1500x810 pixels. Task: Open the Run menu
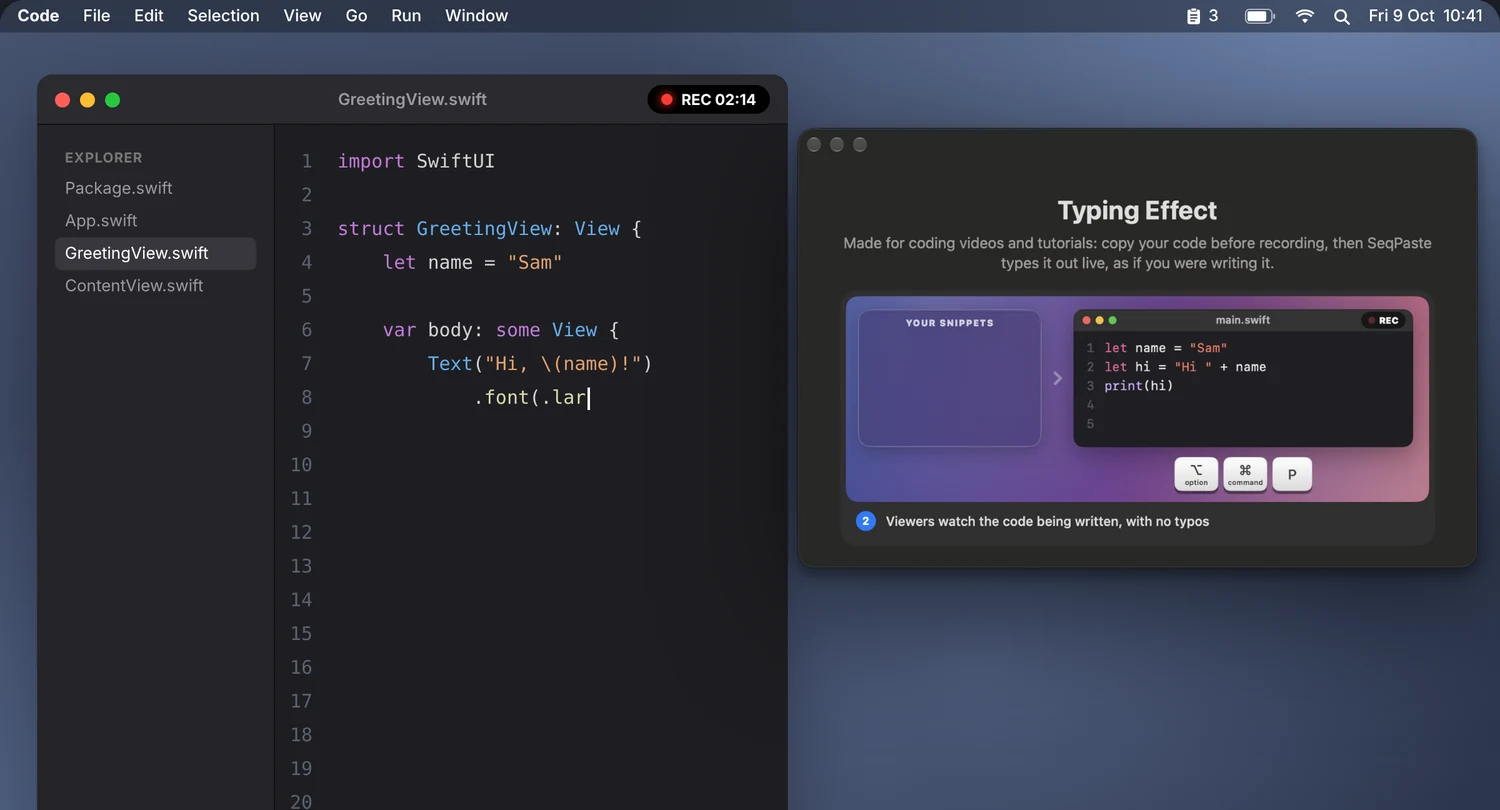click(406, 16)
